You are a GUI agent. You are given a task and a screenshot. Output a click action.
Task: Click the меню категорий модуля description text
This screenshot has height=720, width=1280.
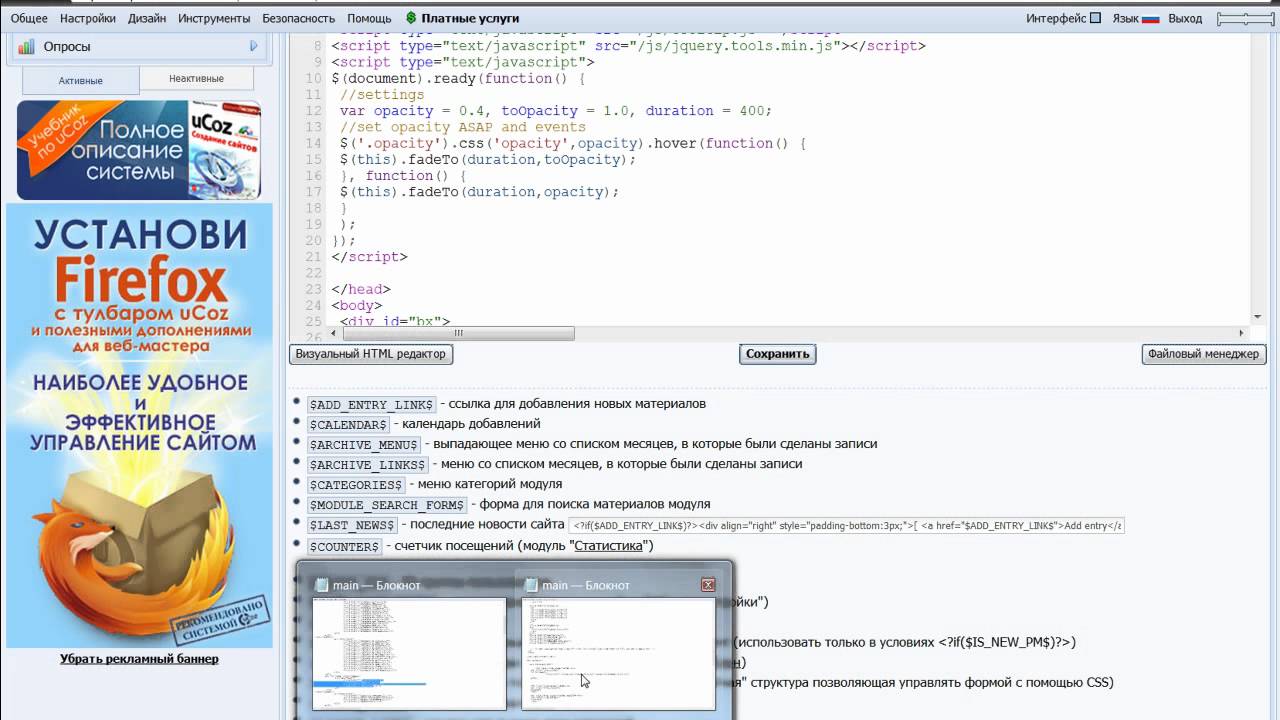[x=490, y=484]
